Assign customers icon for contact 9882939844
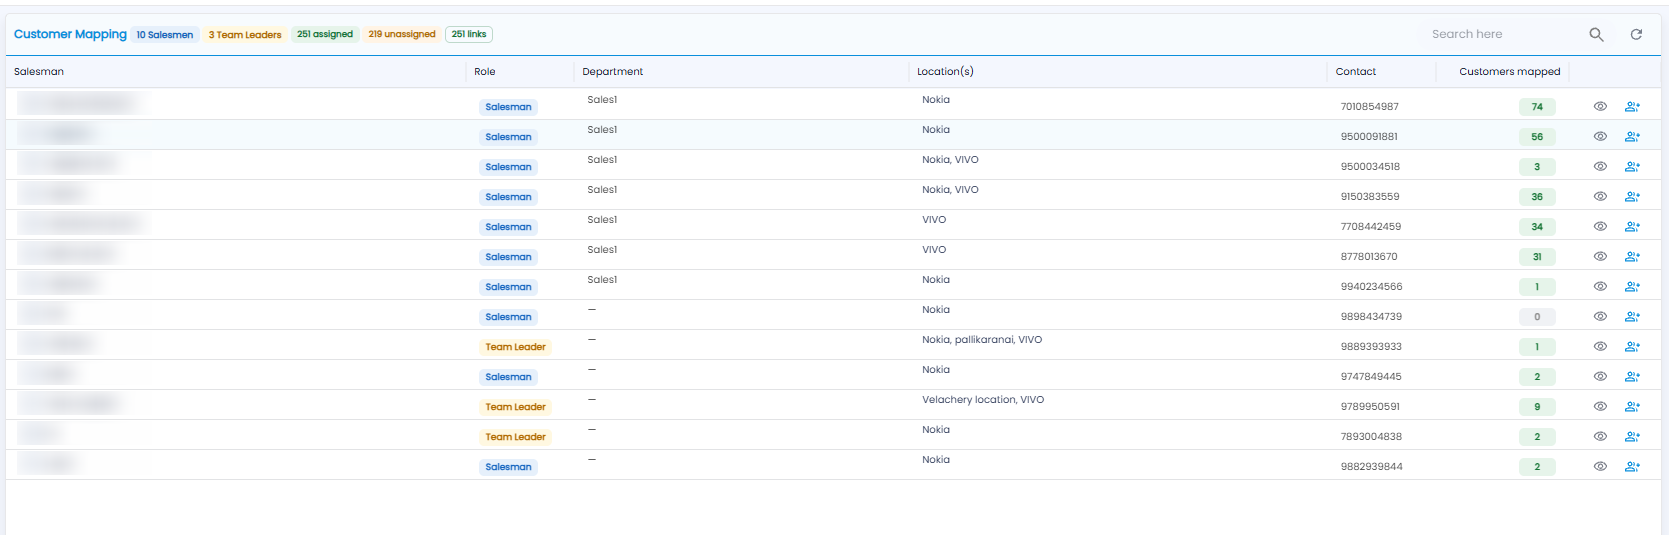Viewport: 1669px width, 535px height. pos(1632,466)
